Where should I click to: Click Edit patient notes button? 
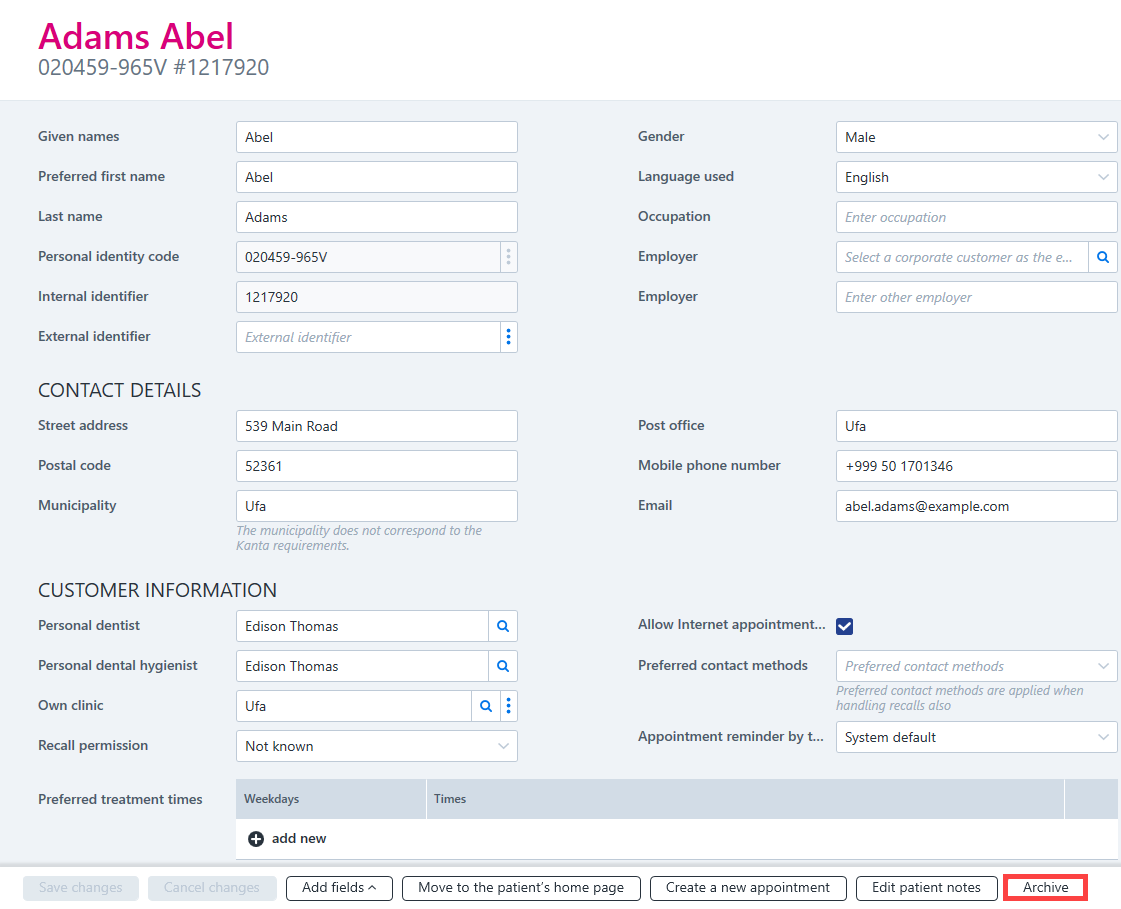pos(926,888)
